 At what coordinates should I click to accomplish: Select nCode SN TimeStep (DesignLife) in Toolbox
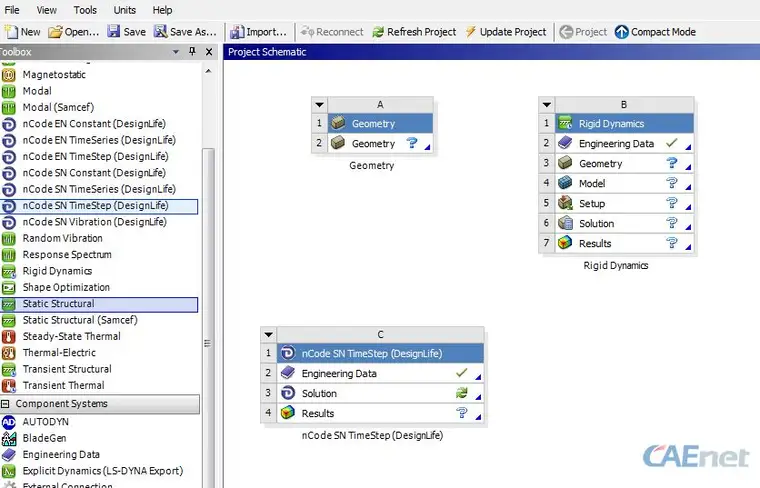pos(99,206)
